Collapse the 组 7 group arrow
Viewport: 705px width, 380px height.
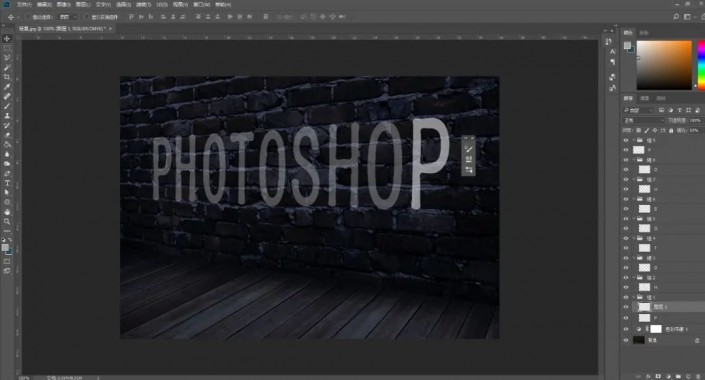pos(634,179)
